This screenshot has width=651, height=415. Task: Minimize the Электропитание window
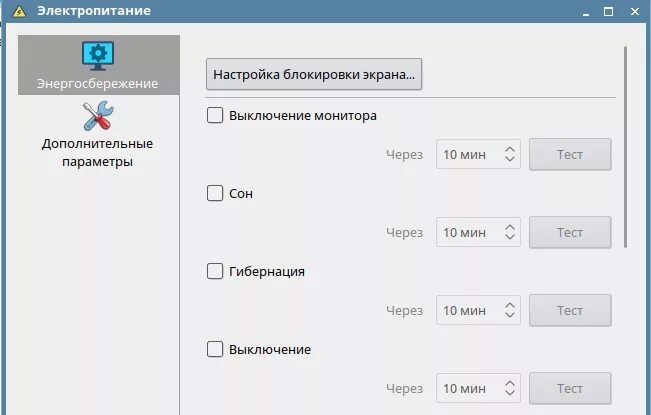584,11
